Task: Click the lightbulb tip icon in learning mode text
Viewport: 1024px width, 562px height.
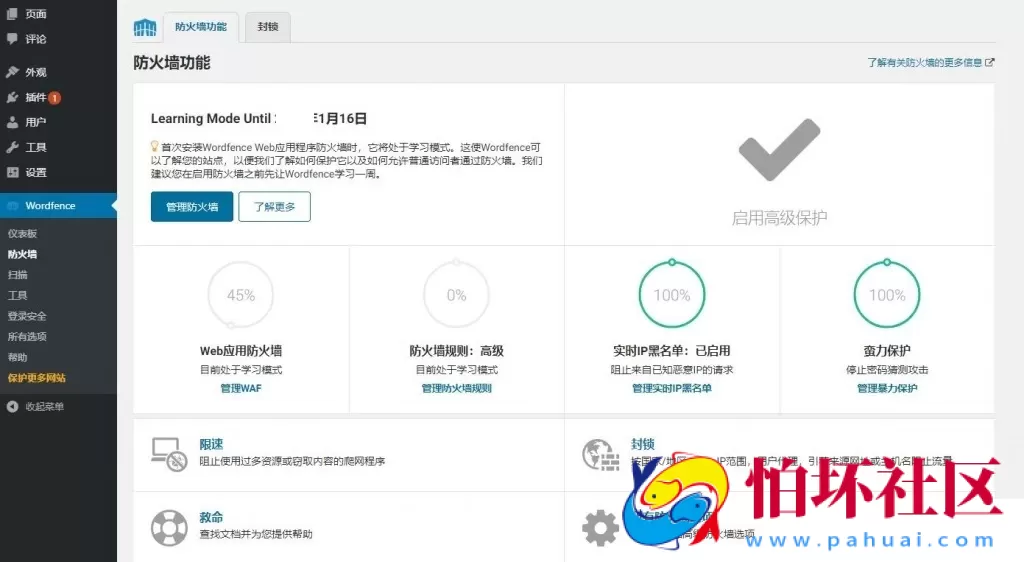Action: [x=155, y=146]
